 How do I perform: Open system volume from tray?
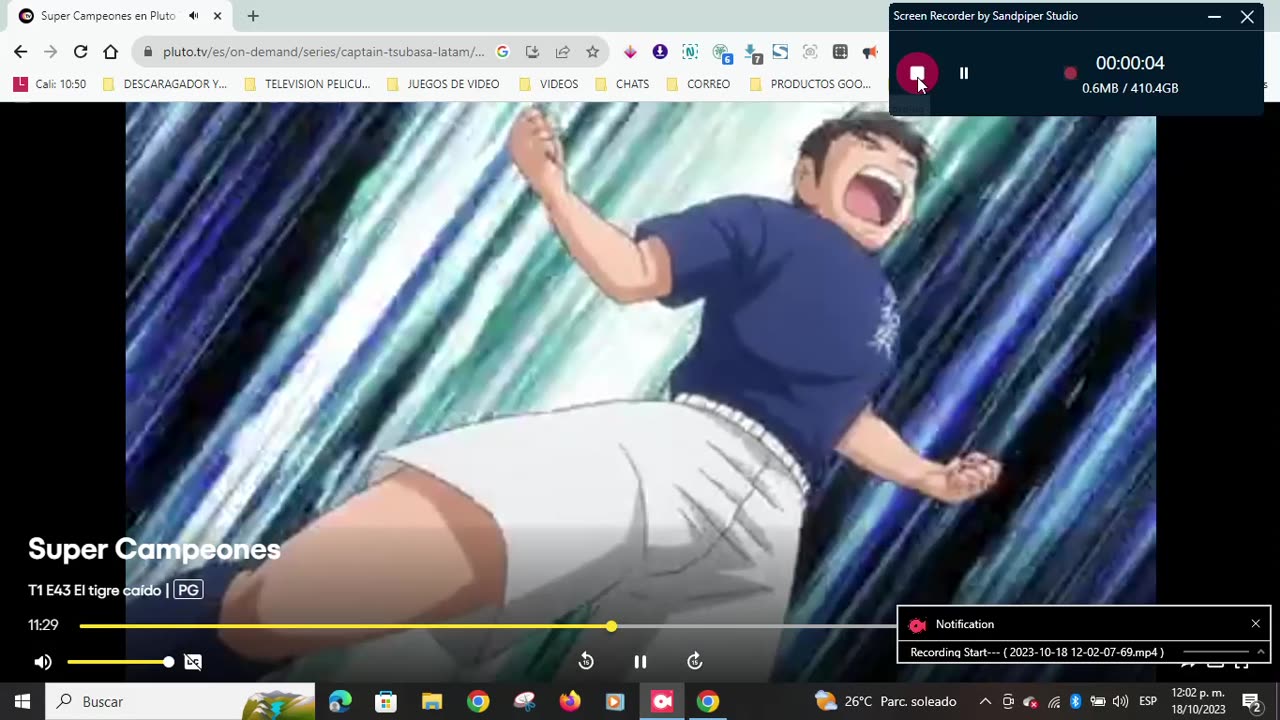click(1120, 701)
